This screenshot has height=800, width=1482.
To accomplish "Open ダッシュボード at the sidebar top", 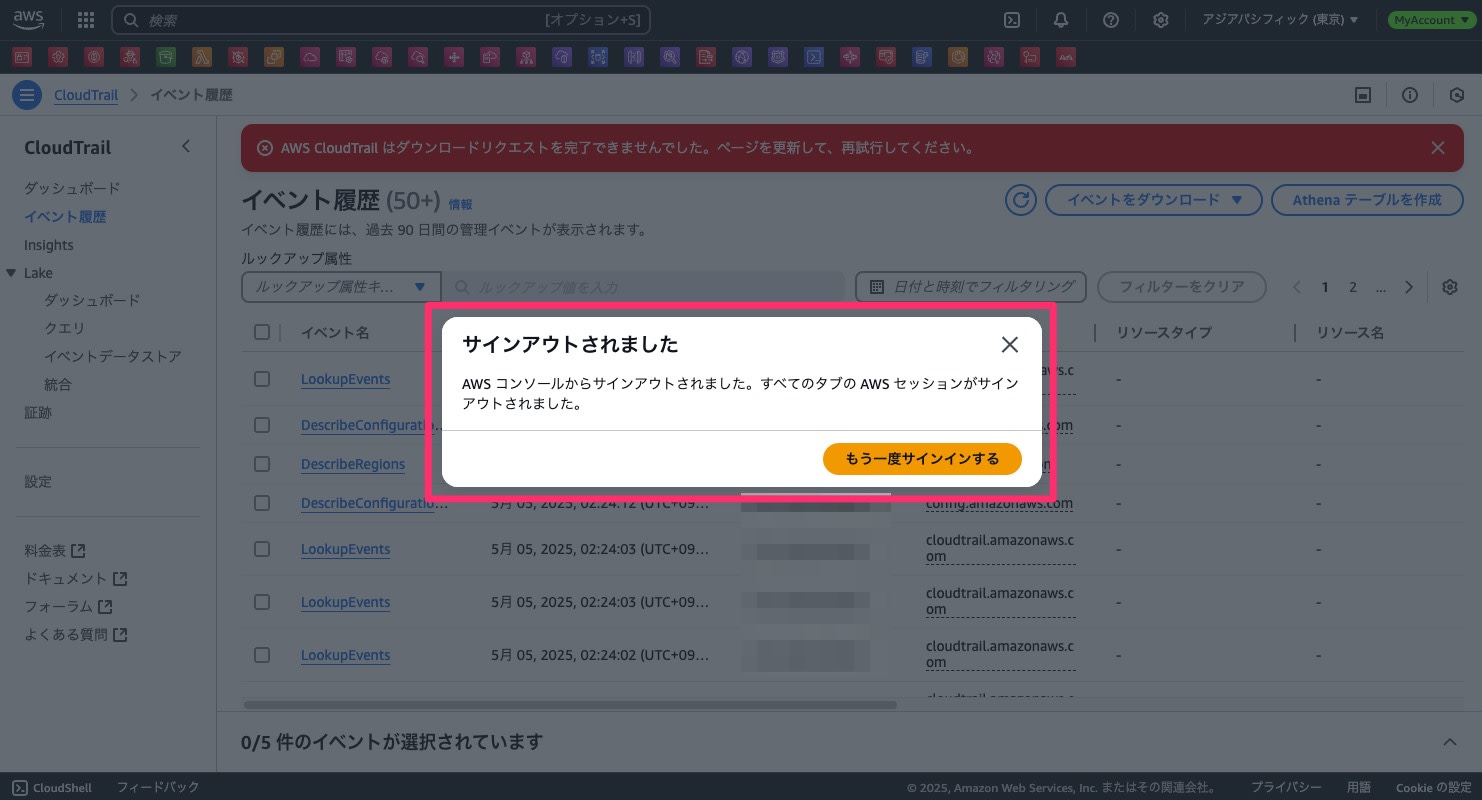I will (x=72, y=188).
